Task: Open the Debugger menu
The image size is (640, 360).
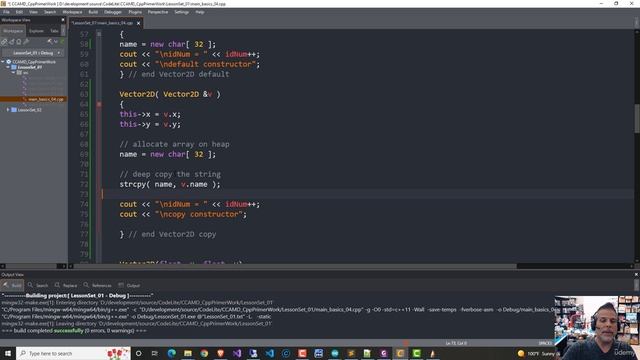Action: (113, 12)
